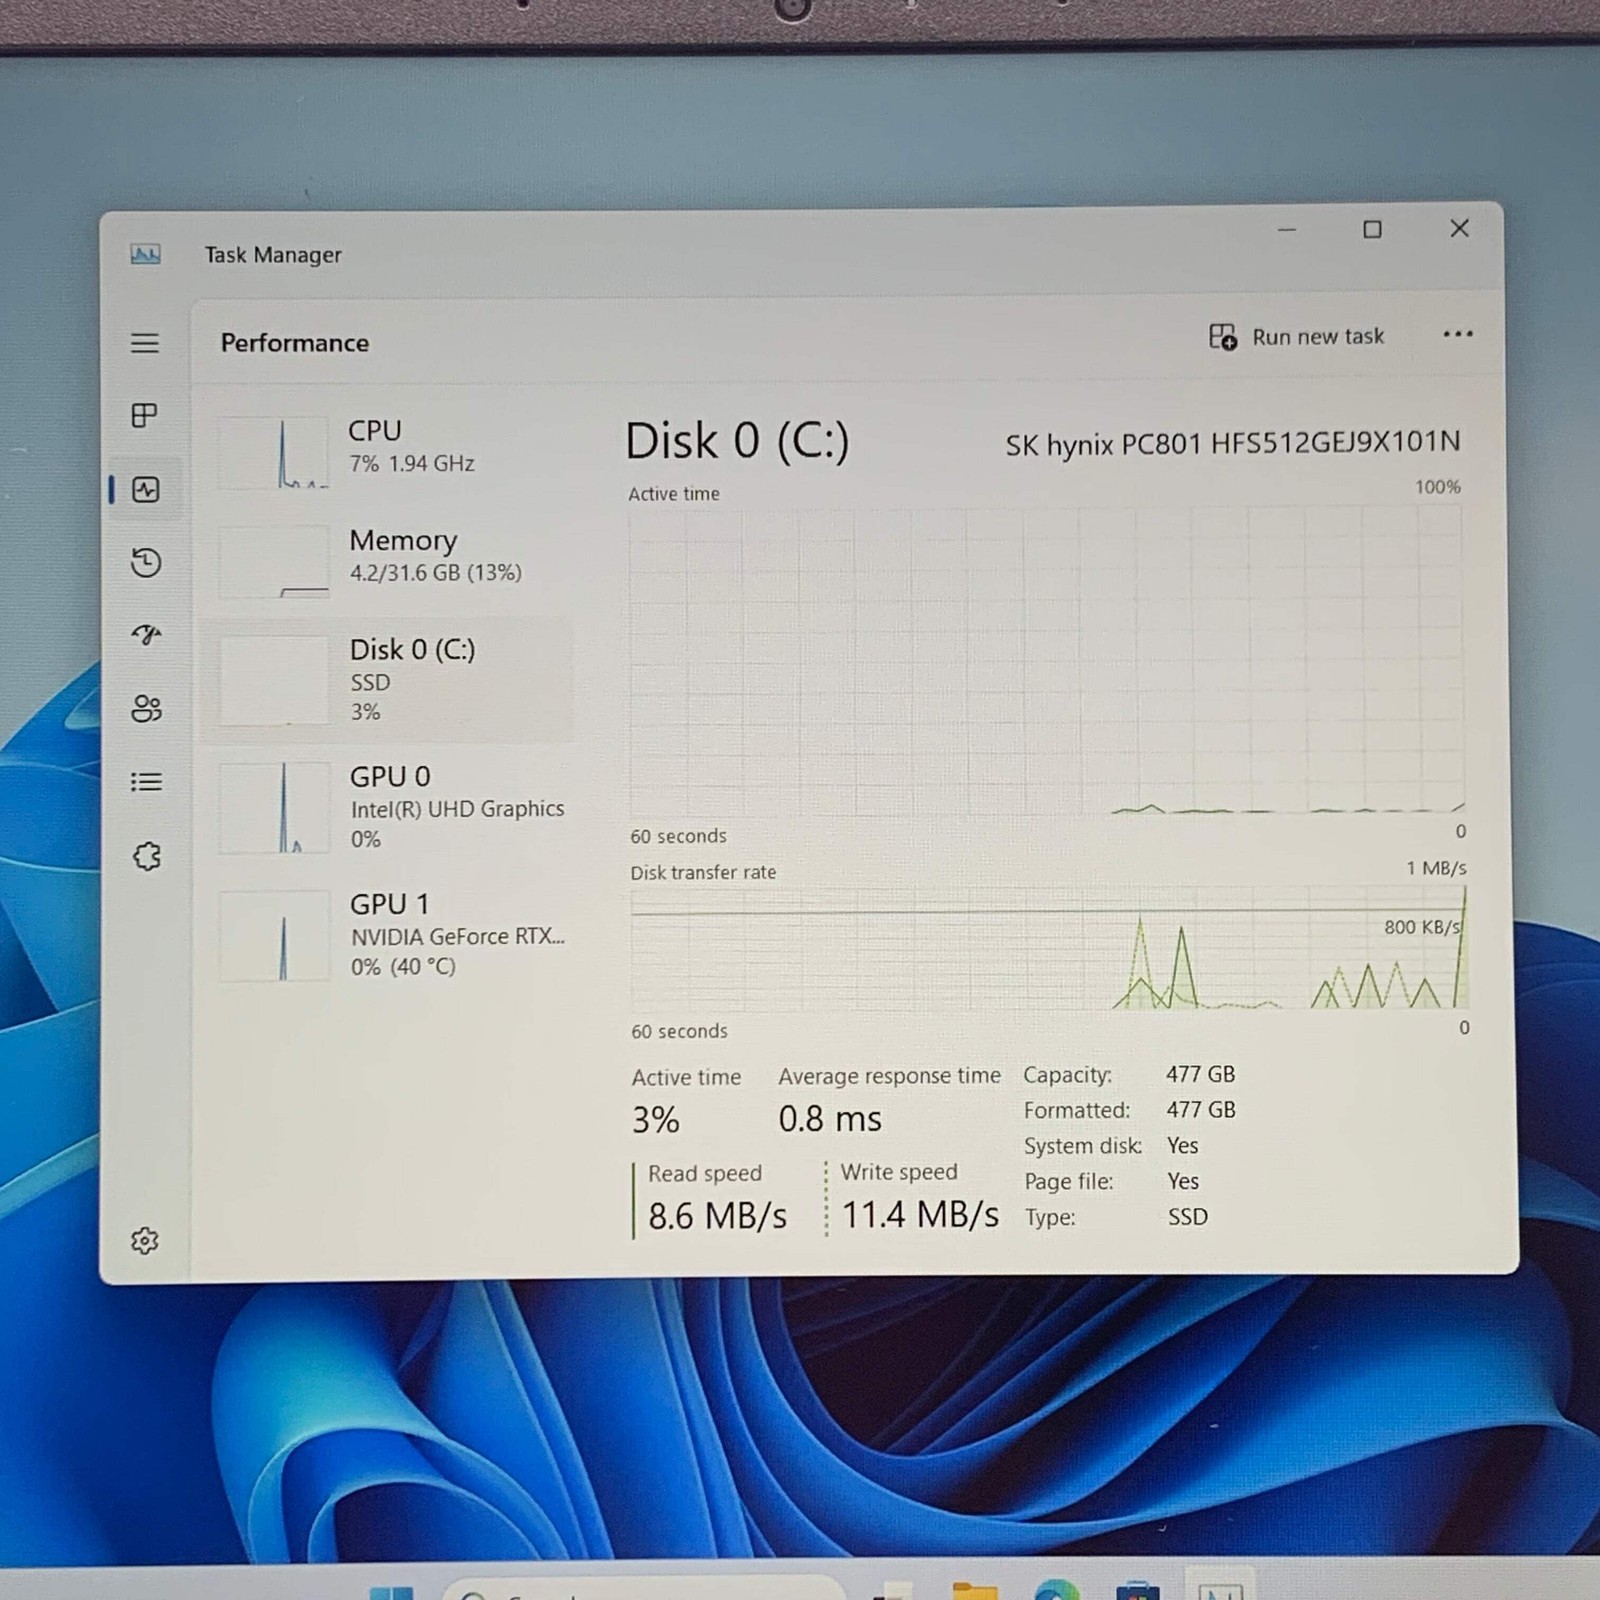Close the Task Manager window
The image size is (1600, 1600).
point(1460,229)
